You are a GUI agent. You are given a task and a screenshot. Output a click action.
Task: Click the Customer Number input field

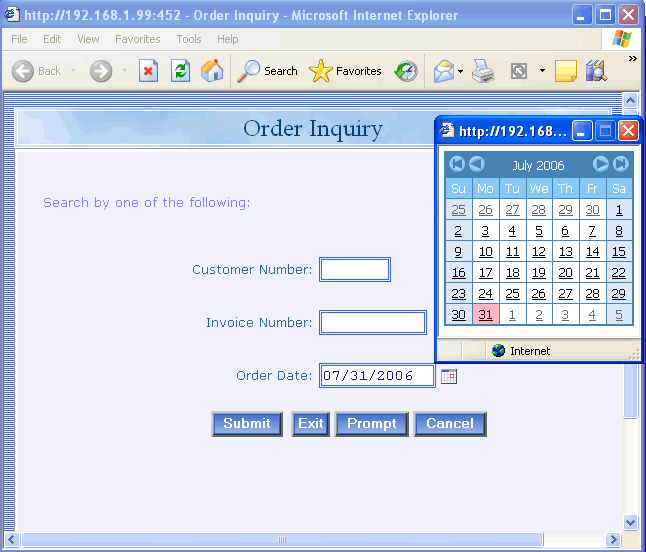[x=355, y=270]
